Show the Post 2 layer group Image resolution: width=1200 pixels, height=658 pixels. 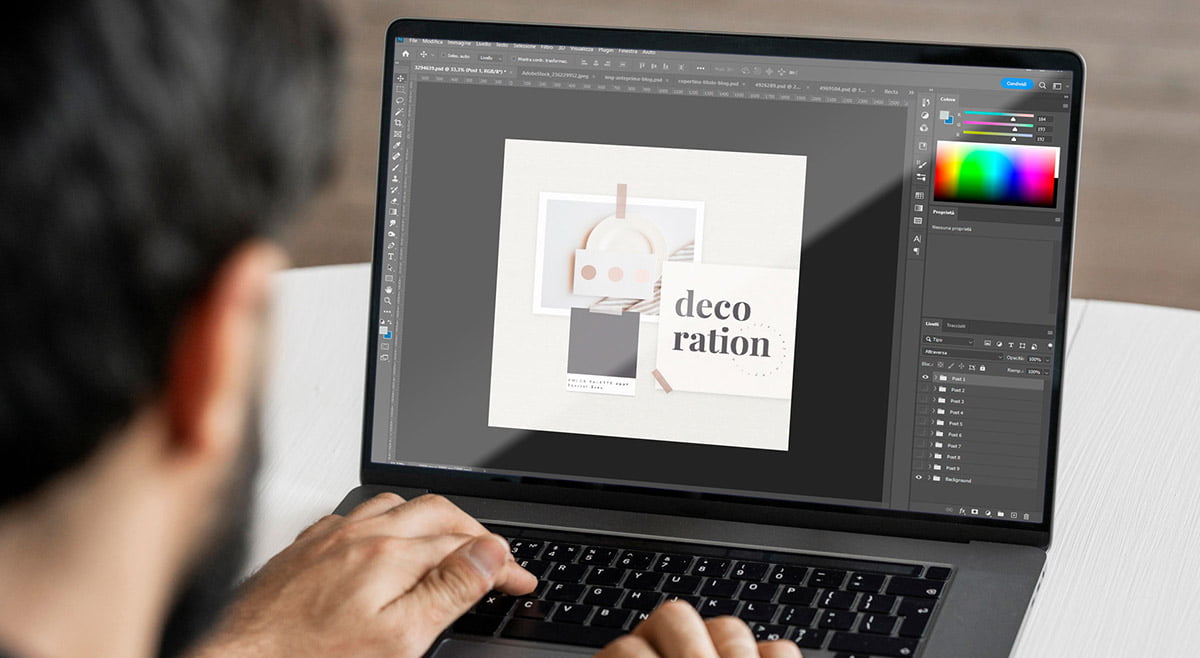[x=922, y=389]
